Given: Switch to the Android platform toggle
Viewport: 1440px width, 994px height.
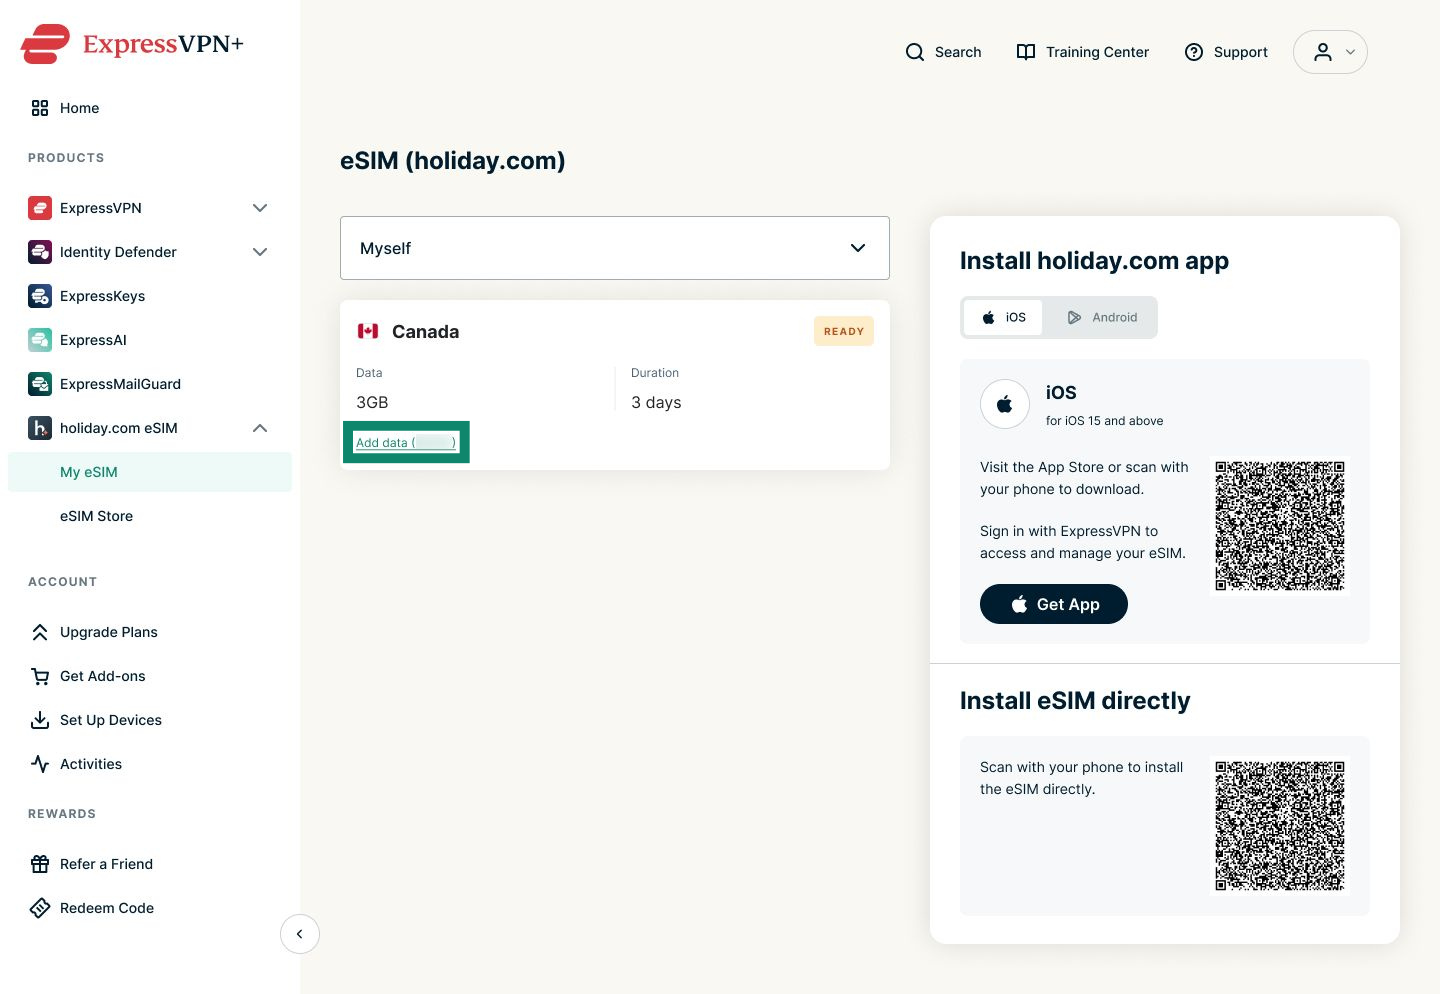Looking at the screenshot, I should coord(1102,317).
